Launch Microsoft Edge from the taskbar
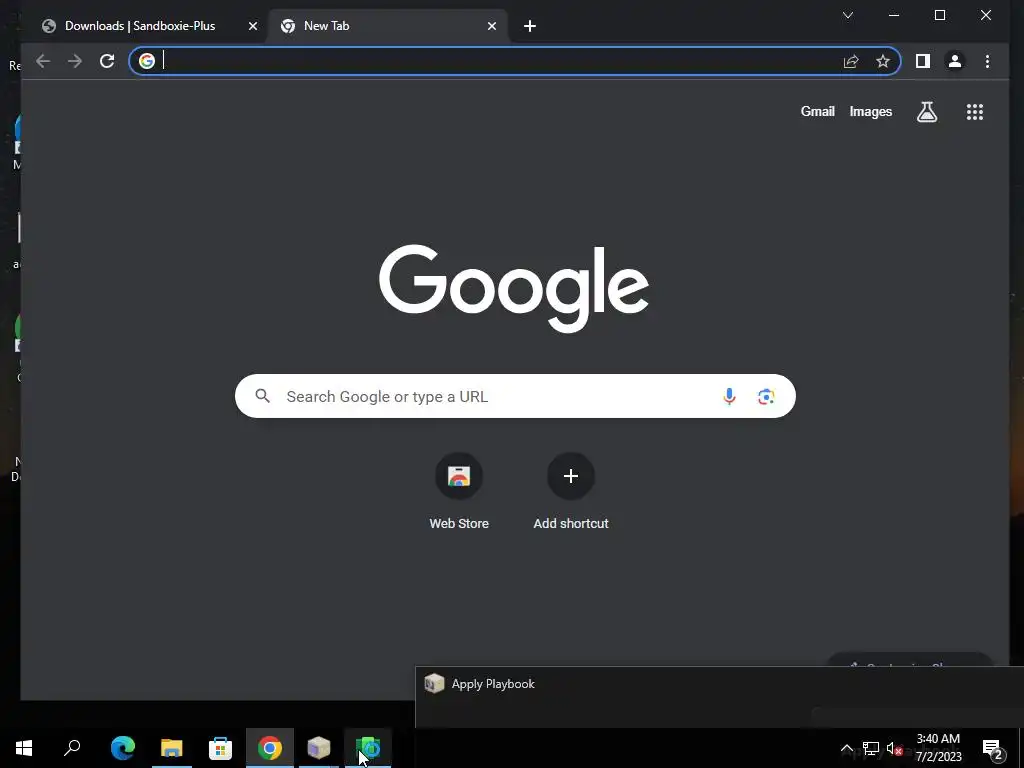Screen dimensions: 1024x768 click(x=123, y=748)
